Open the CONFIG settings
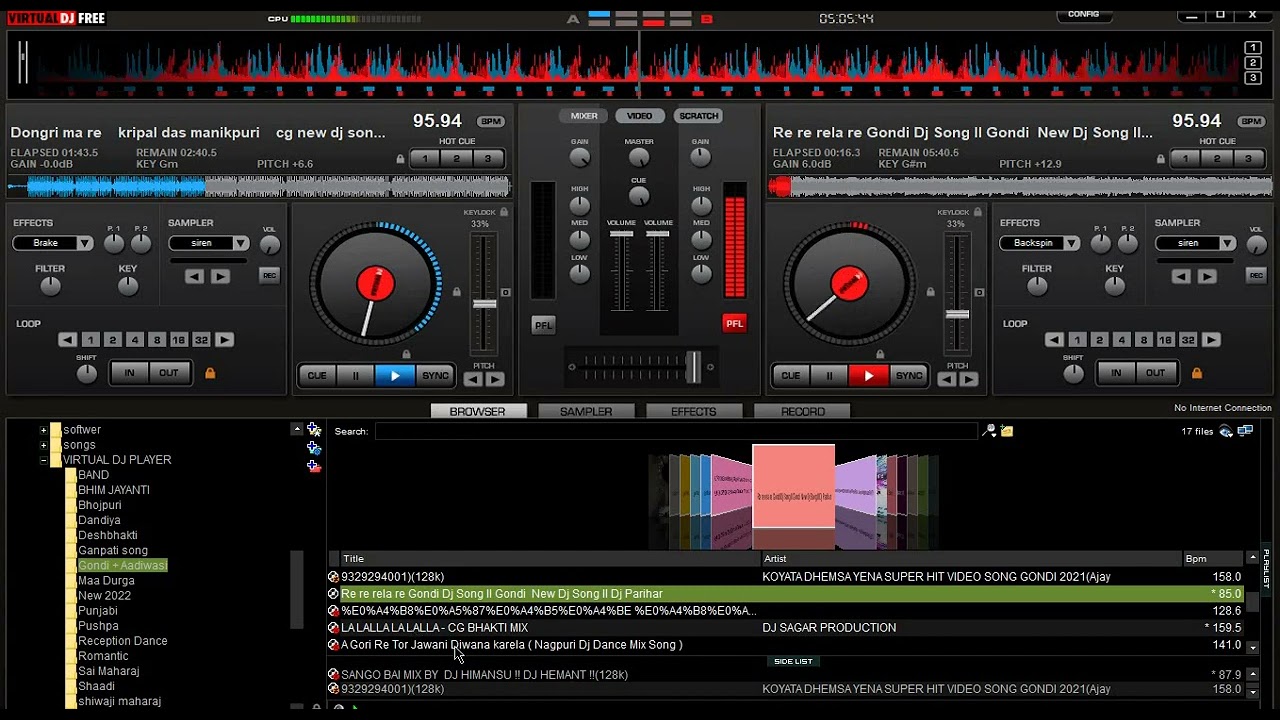Screen dimensions: 1280x720 coord(1084,15)
